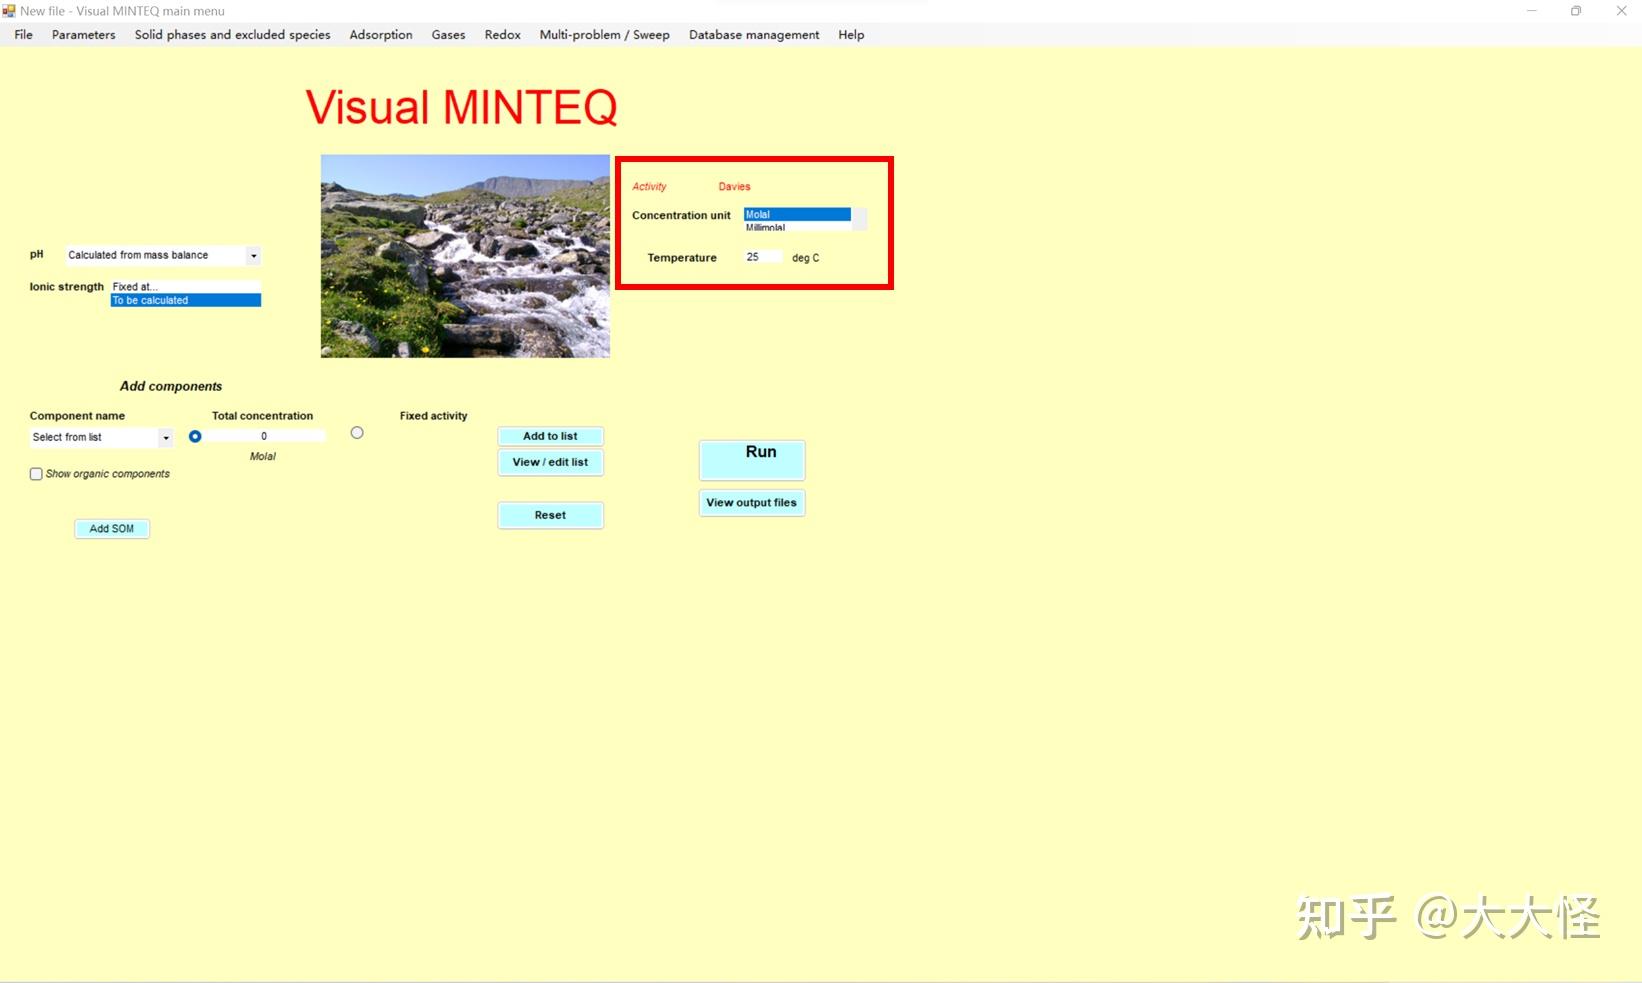
Task: Select Millimolal as concentration unit
Action: pyautogui.click(x=766, y=227)
